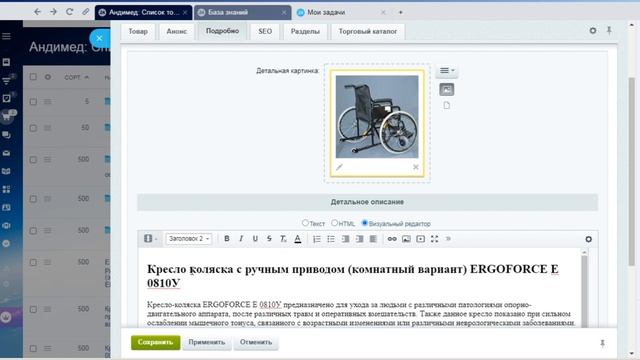The width and height of the screenshot is (640, 360).
Task: Click the Применить button
Action: point(207,342)
